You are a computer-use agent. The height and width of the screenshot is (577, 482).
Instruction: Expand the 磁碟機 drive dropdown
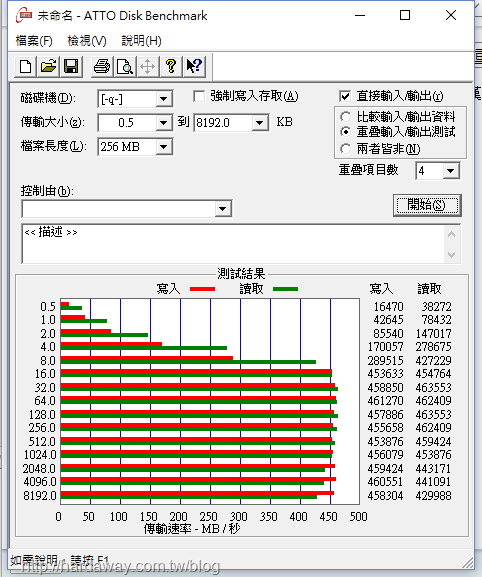163,99
